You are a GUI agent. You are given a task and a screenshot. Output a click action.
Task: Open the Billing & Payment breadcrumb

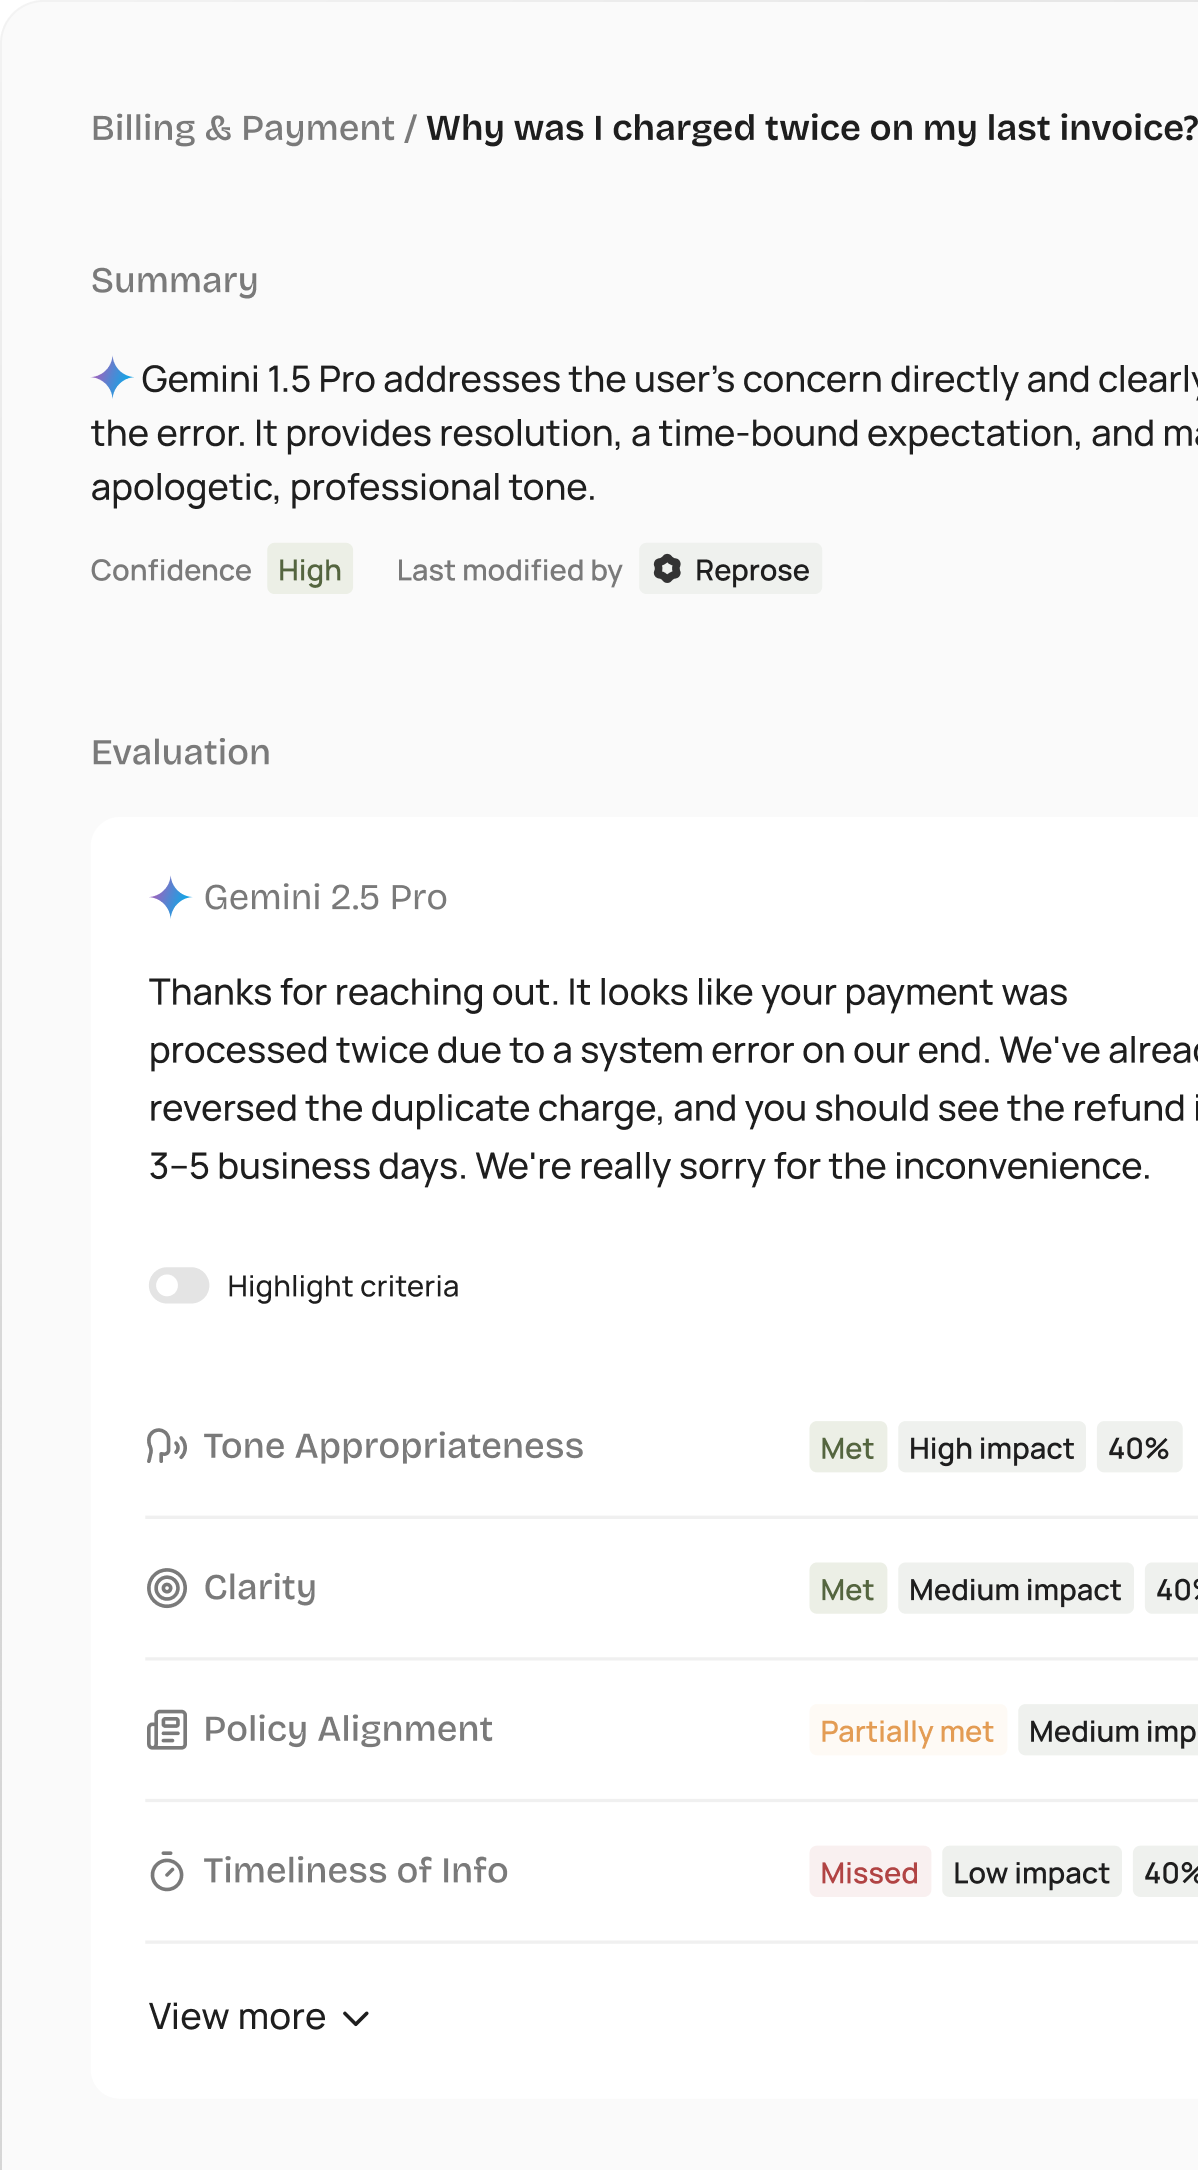pyautogui.click(x=243, y=128)
